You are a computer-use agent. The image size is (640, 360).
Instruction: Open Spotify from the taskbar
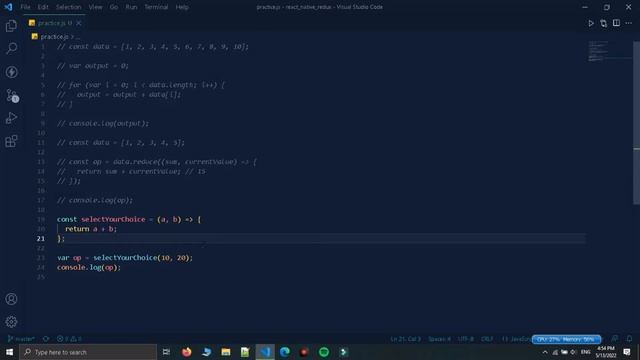324,352
